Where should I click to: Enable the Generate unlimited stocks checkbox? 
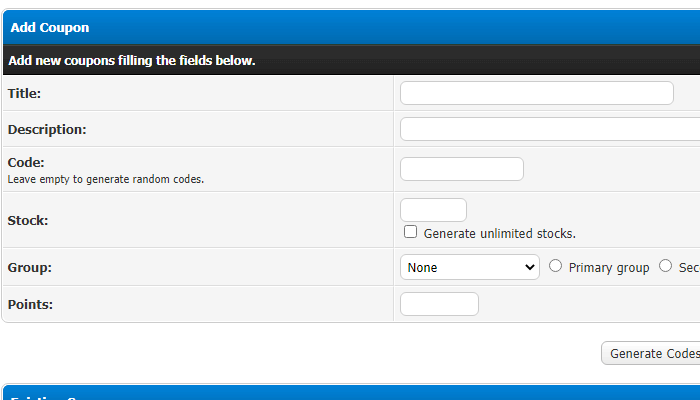(411, 232)
